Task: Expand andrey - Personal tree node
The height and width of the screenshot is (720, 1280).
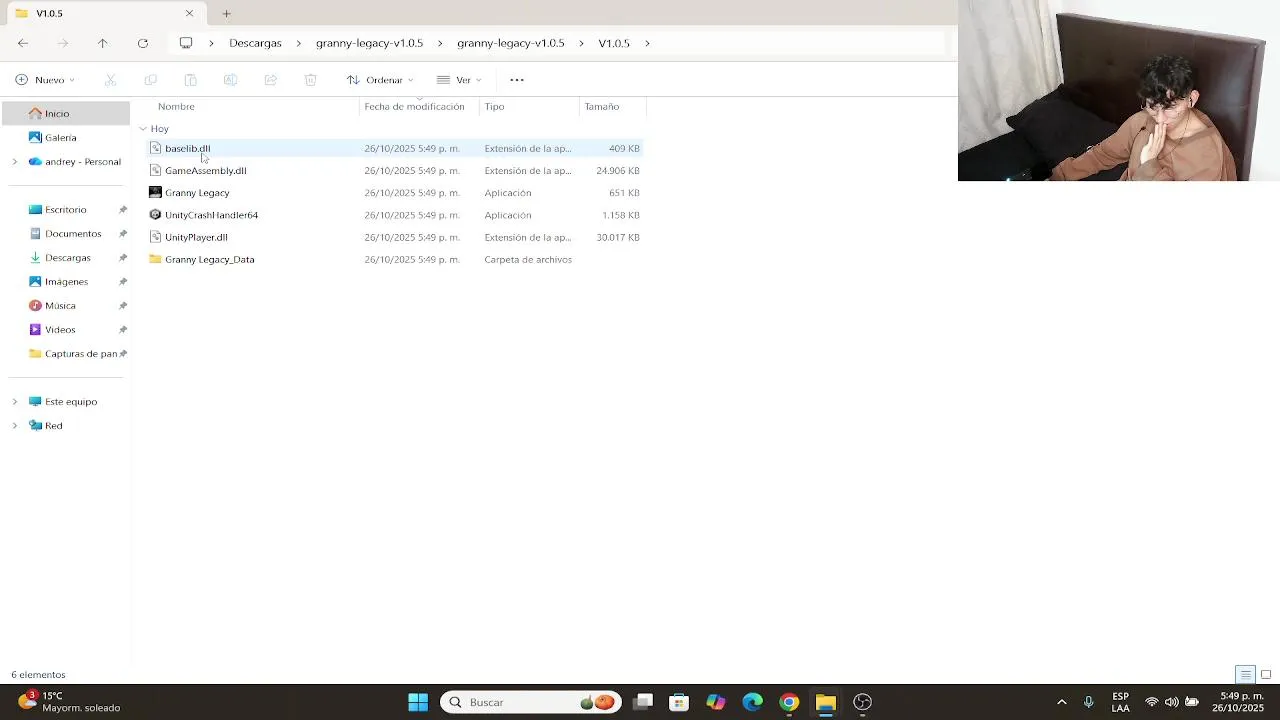Action: point(14,162)
